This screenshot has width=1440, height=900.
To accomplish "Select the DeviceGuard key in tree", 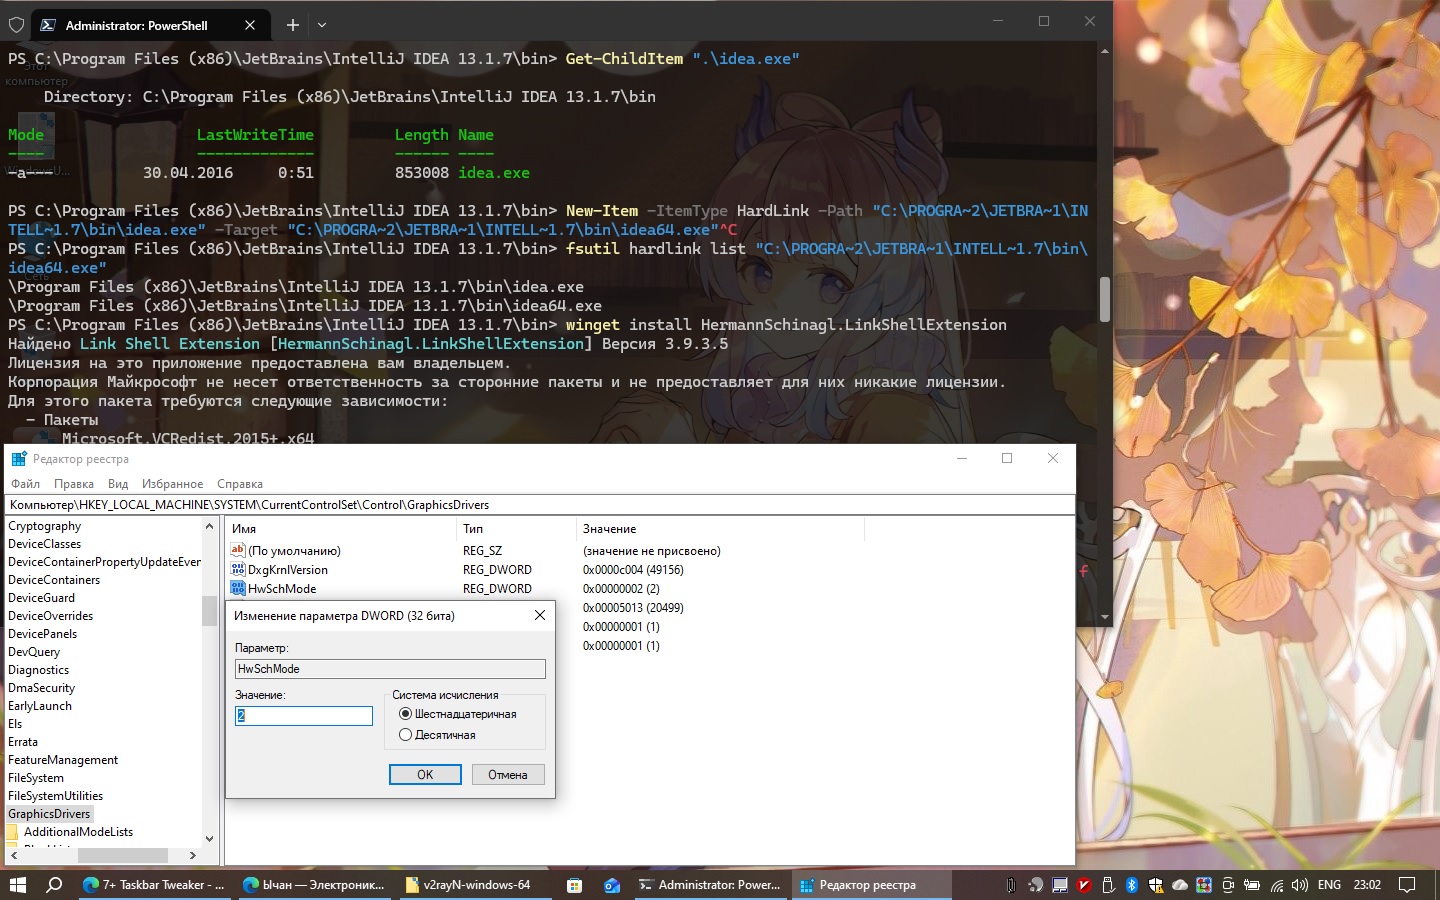I will click(42, 598).
